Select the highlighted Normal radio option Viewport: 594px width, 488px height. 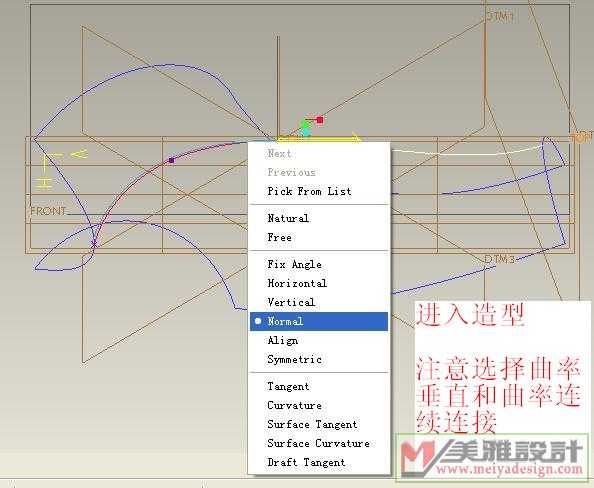pos(319,321)
